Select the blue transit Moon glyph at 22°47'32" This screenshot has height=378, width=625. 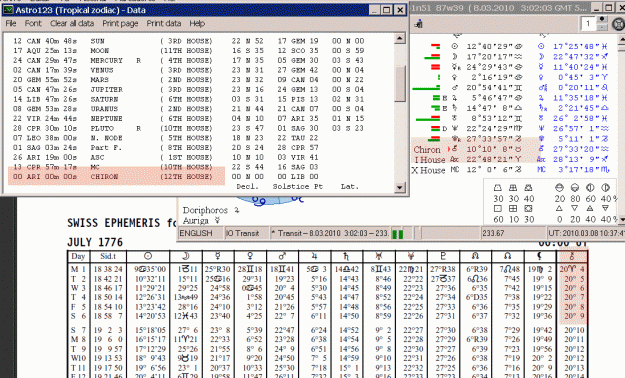[x=541, y=57]
